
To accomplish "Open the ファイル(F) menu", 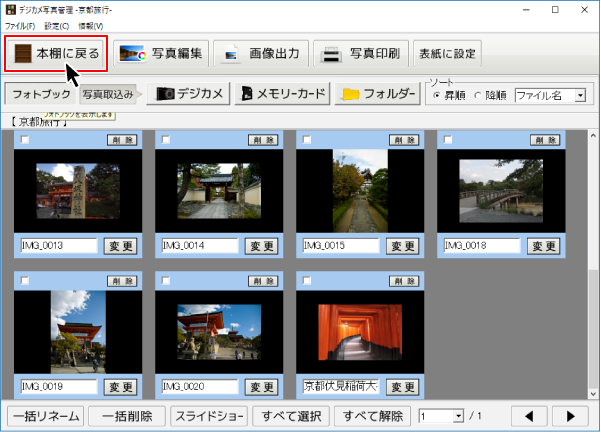I will click(x=20, y=26).
